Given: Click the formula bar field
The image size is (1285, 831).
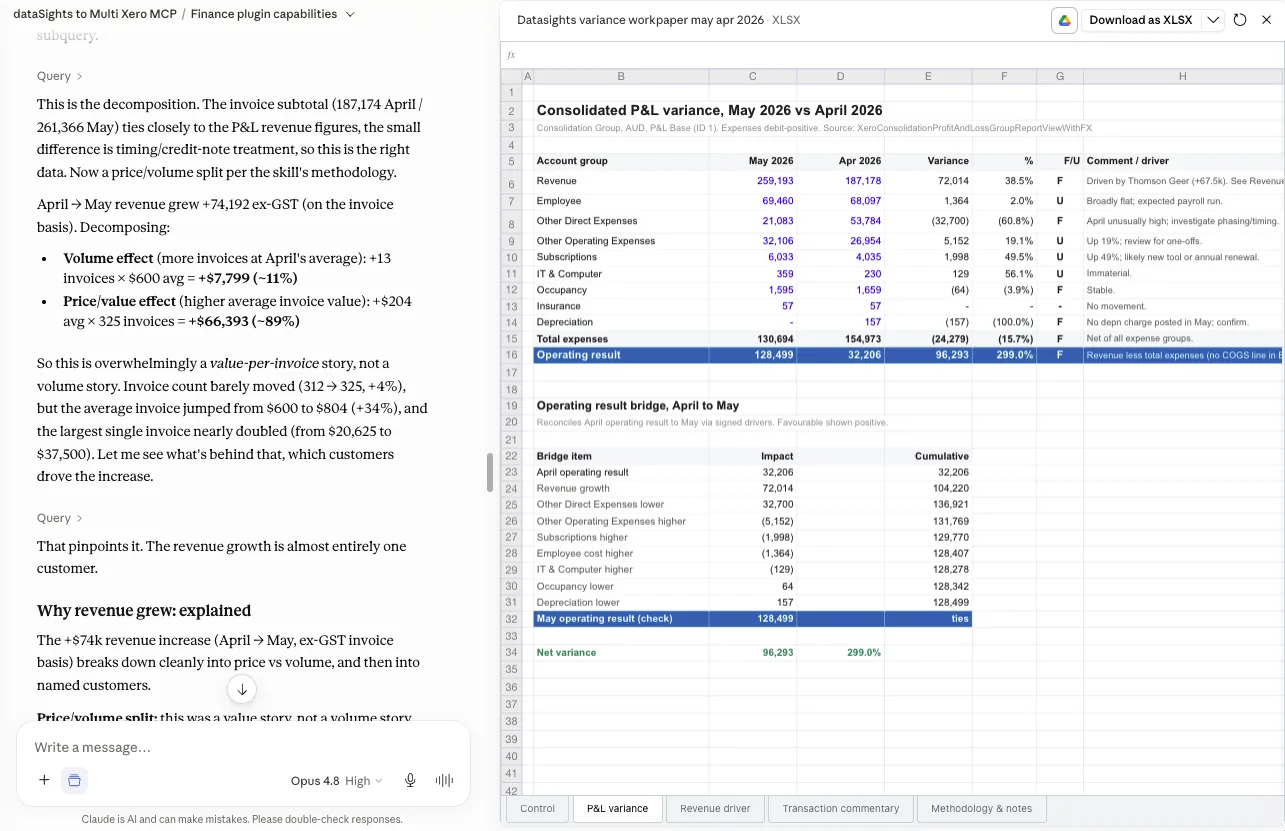Looking at the screenshot, I should (x=900, y=55).
